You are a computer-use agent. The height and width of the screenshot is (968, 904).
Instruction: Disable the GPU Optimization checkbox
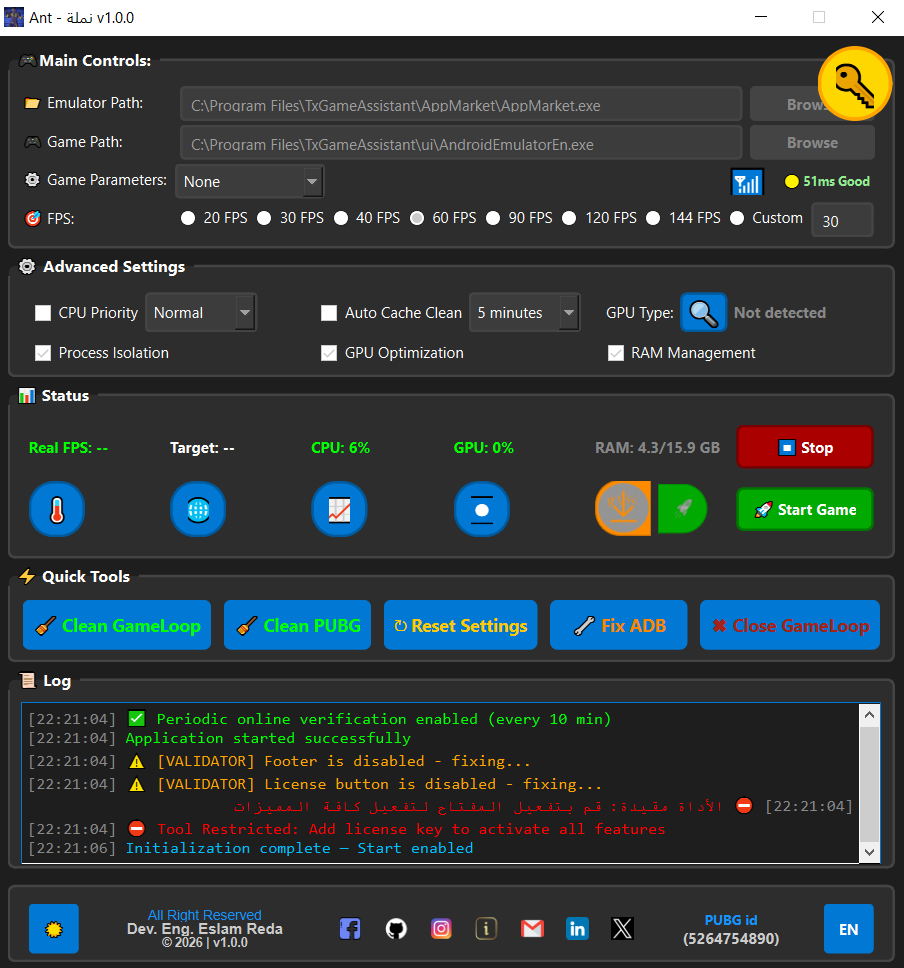[329, 352]
